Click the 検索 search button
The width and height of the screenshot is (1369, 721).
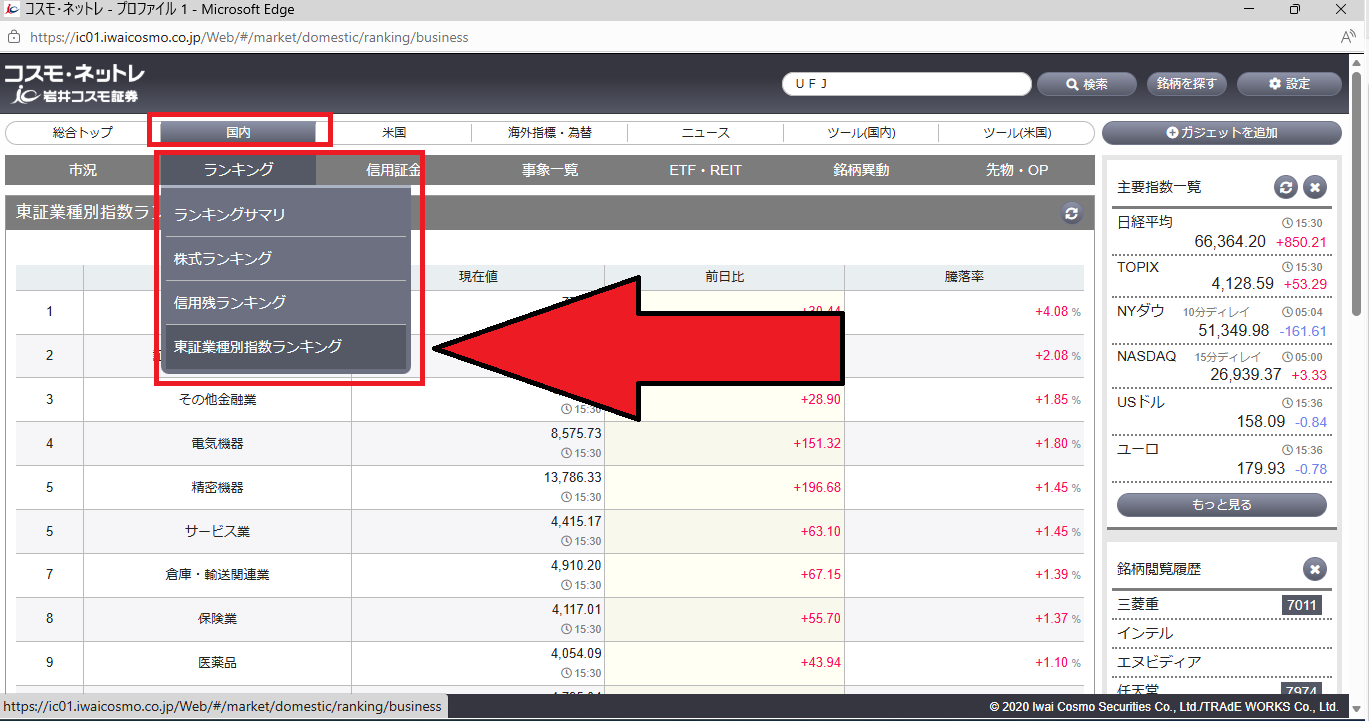click(1087, 84)
